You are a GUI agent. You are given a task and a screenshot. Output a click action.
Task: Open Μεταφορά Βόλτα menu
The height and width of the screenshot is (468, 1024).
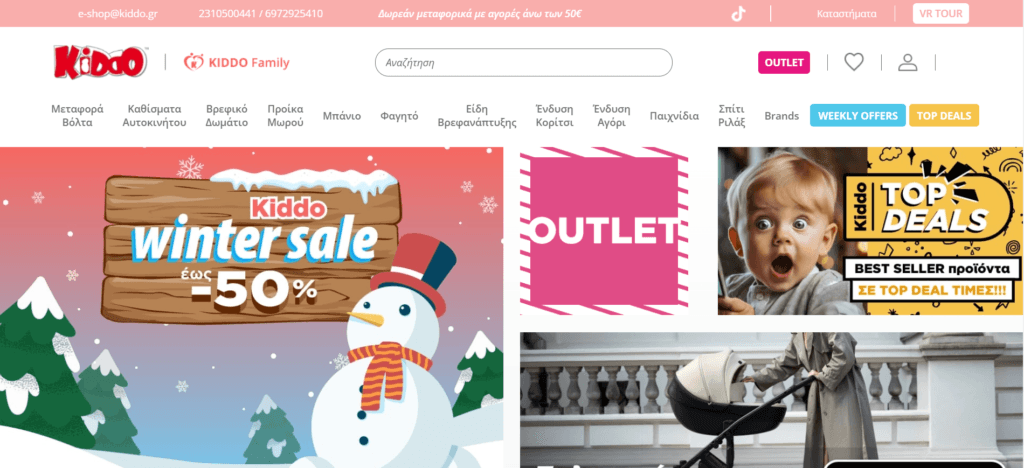pos(77,116)
